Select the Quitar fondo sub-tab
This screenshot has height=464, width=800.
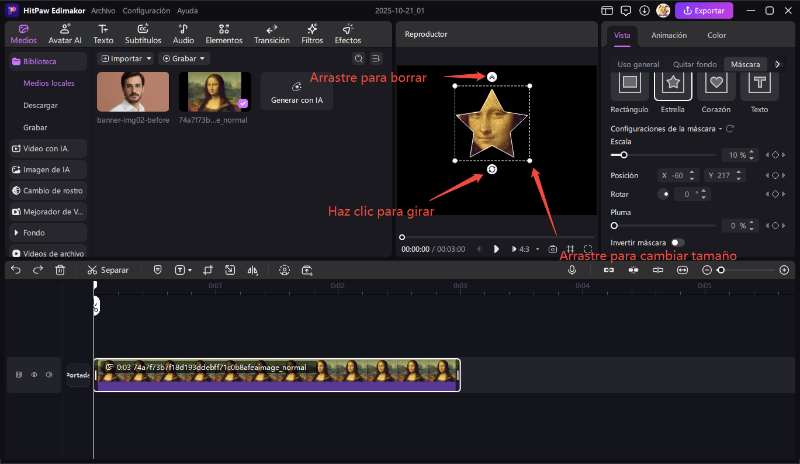pyautogui.click(x=694, y=64)
